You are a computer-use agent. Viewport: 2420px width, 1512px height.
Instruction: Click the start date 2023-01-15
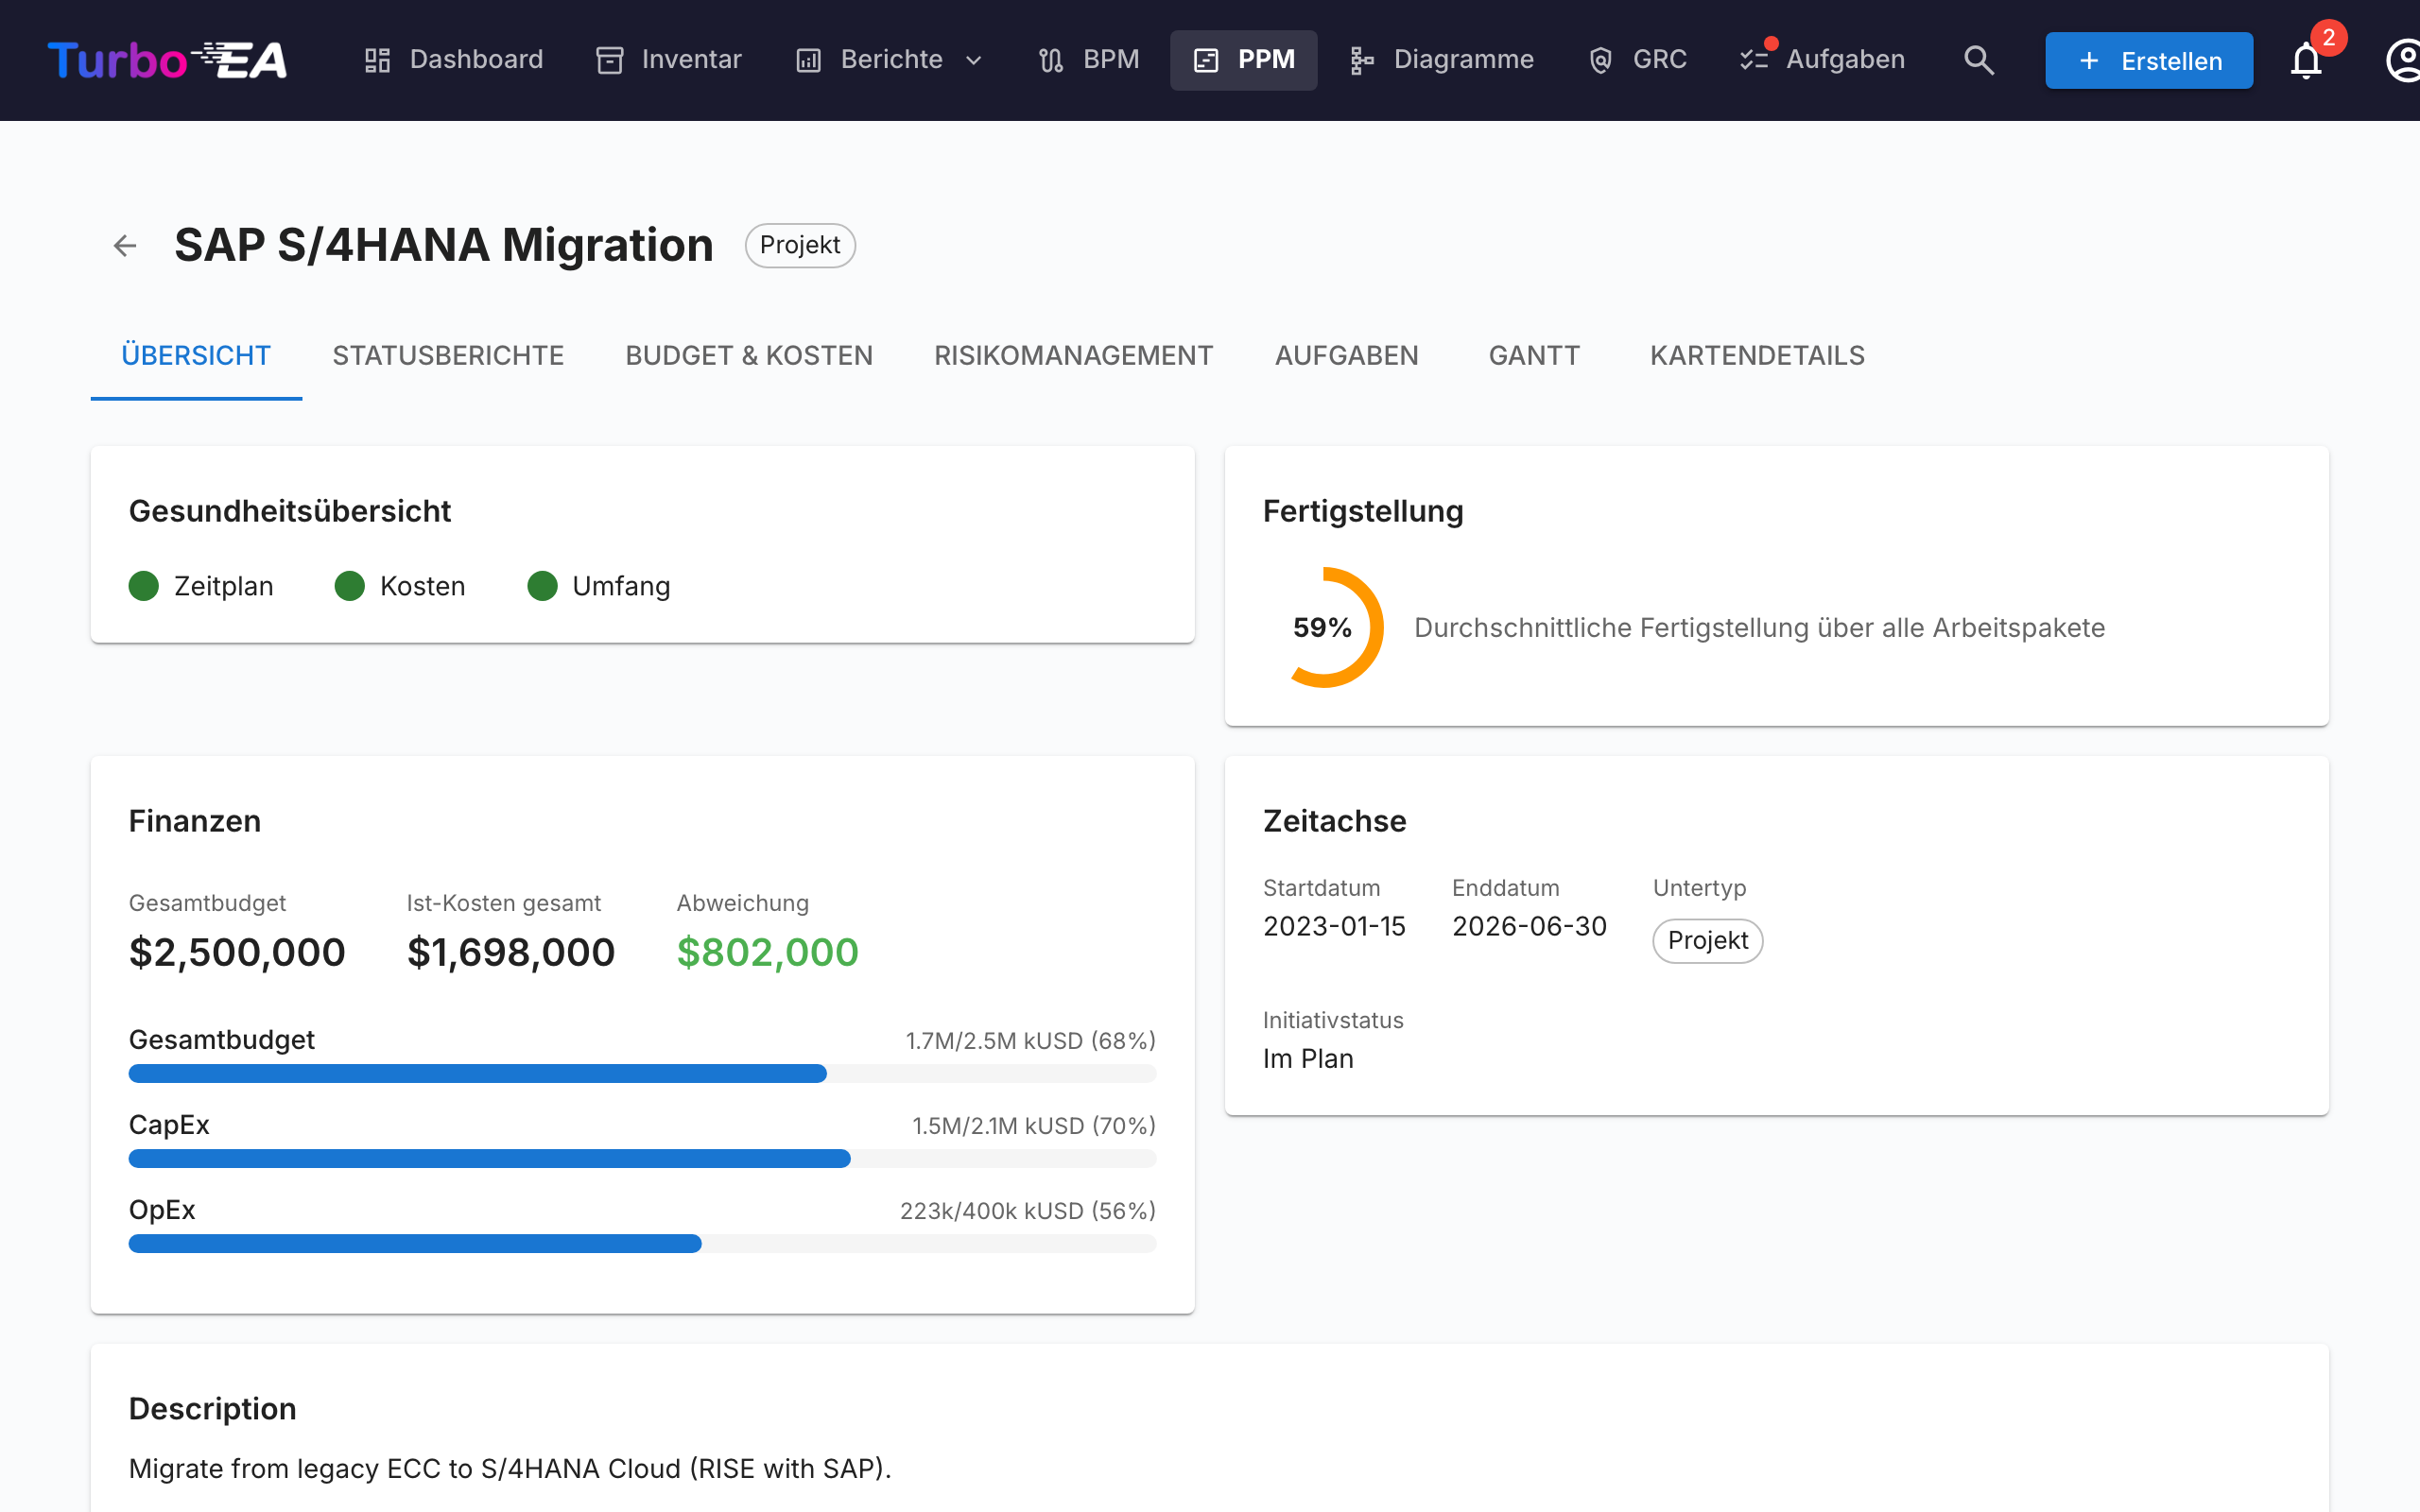(x=1334, y=926)
